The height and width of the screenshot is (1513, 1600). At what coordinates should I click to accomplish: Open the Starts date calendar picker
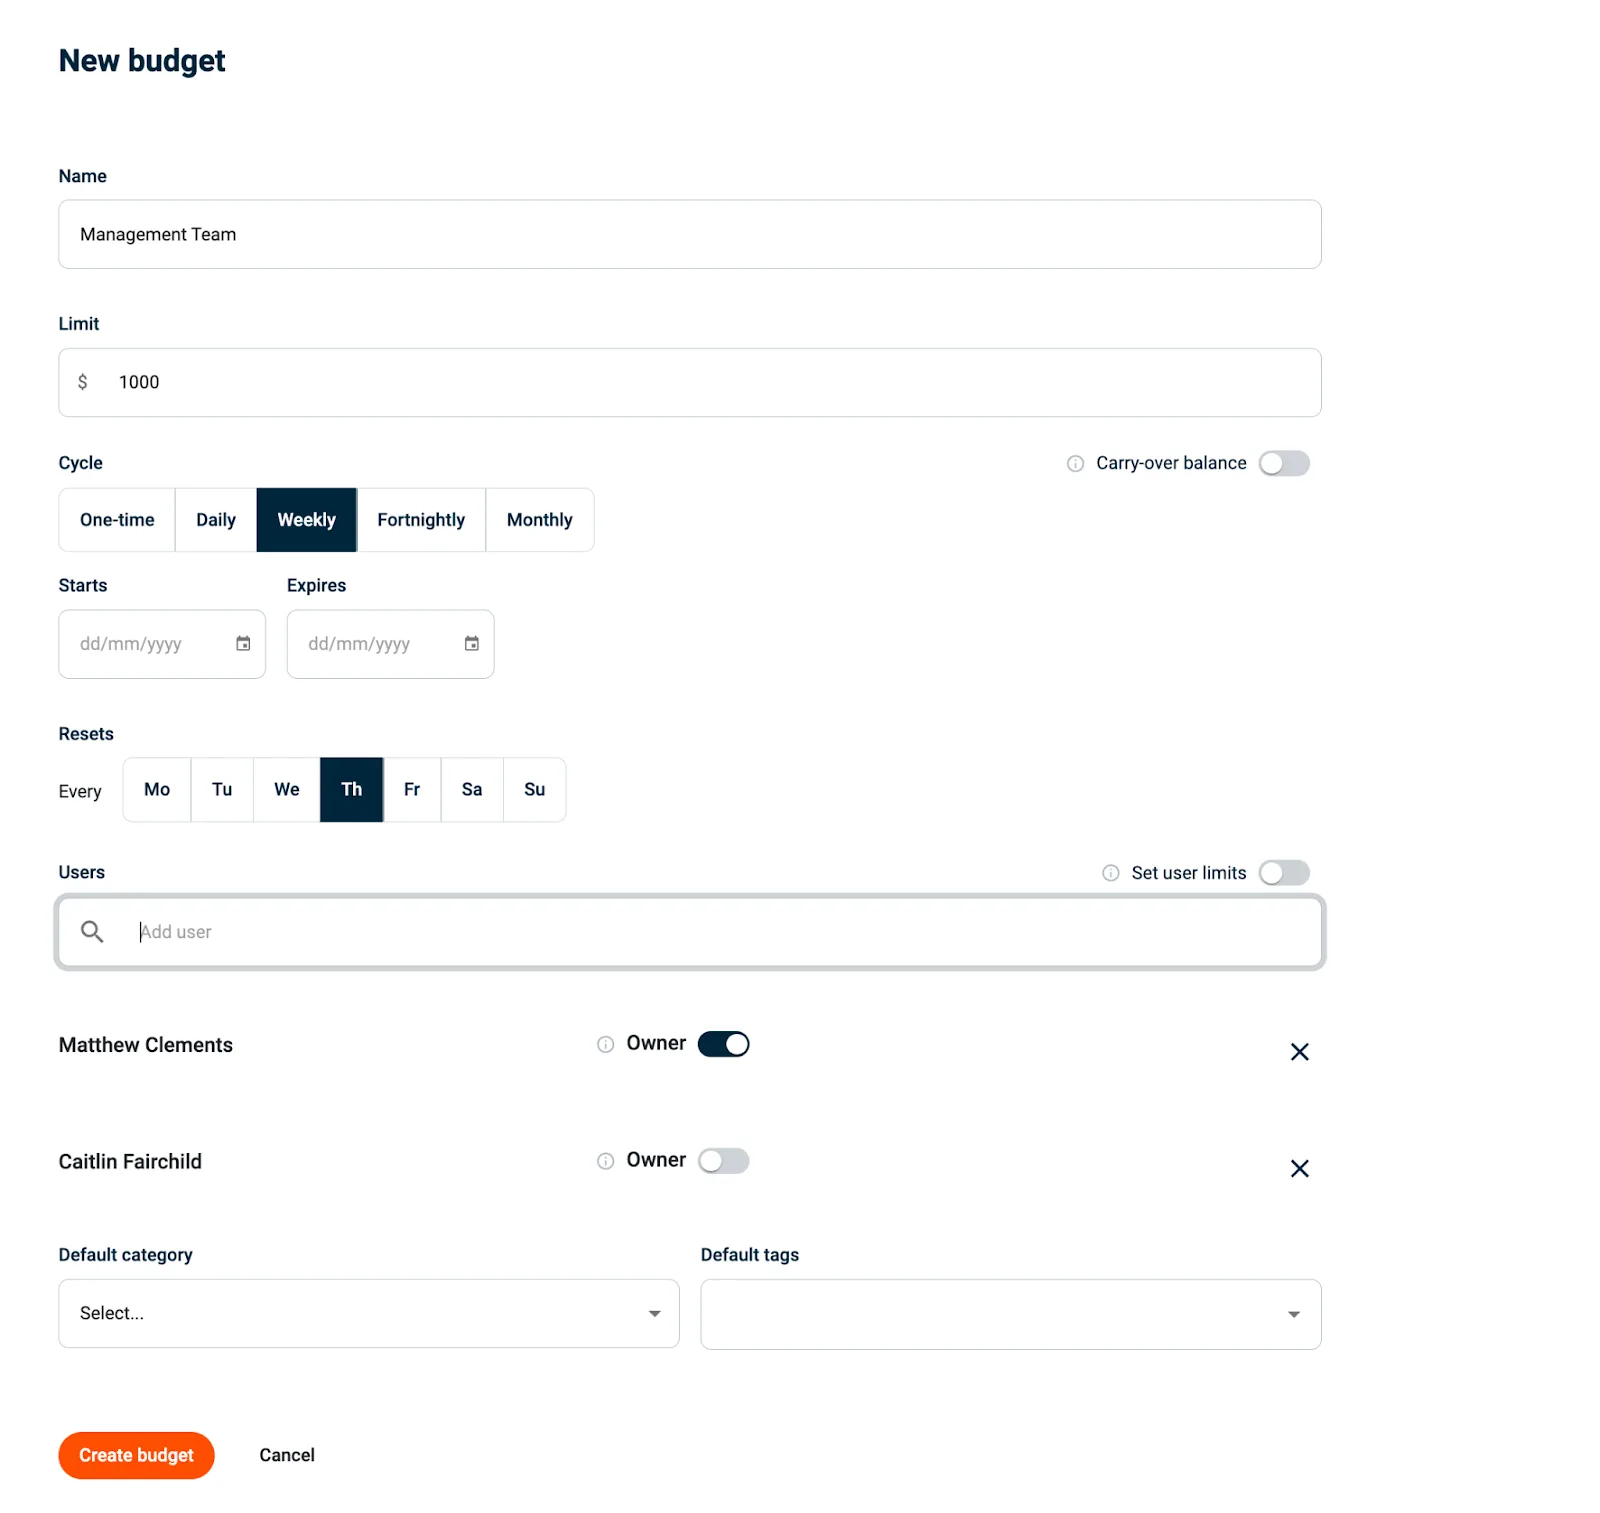243,644
